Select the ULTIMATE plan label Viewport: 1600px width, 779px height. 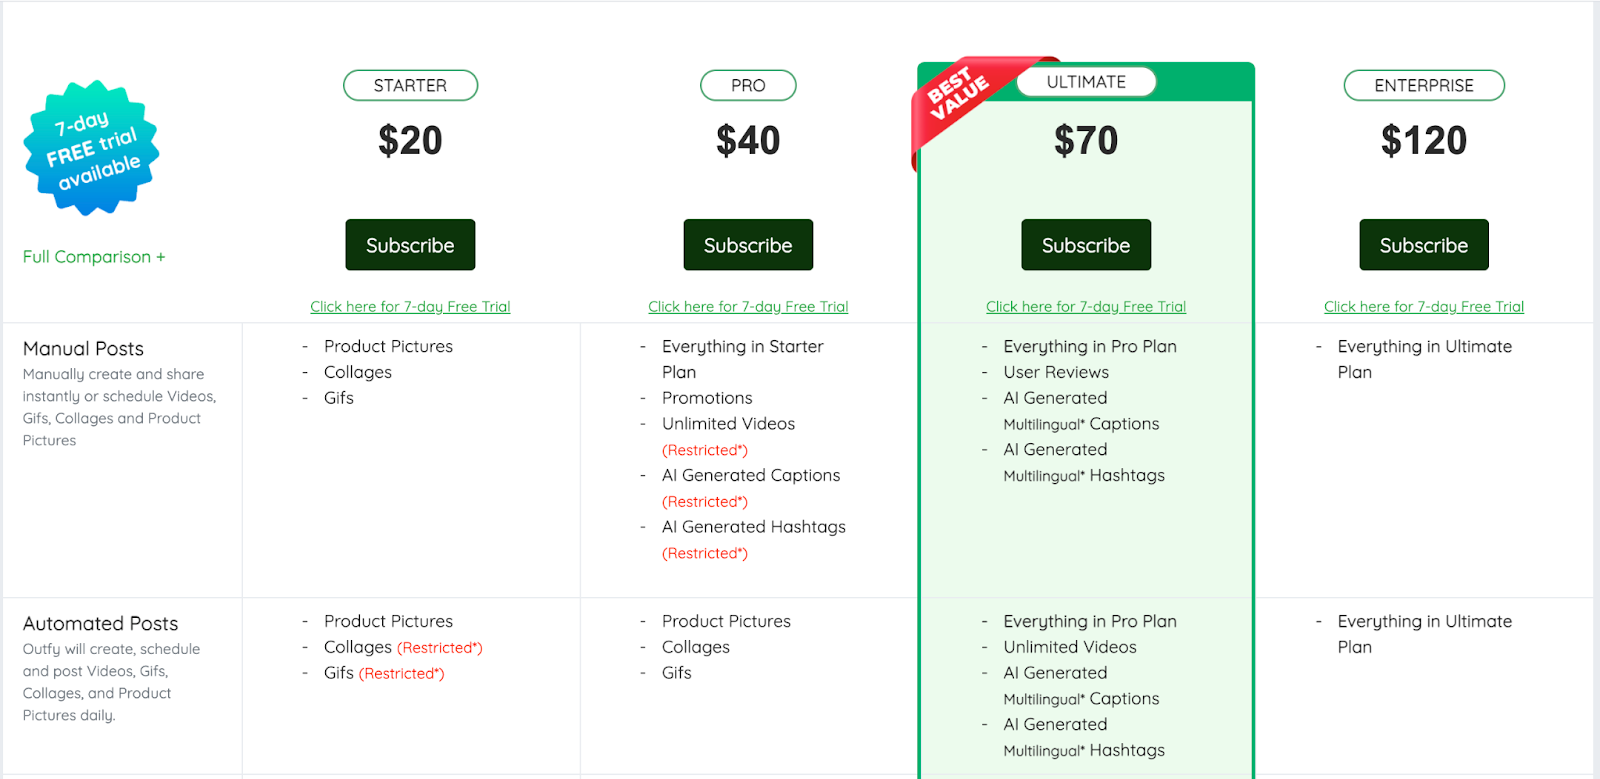click(1086, 82)
